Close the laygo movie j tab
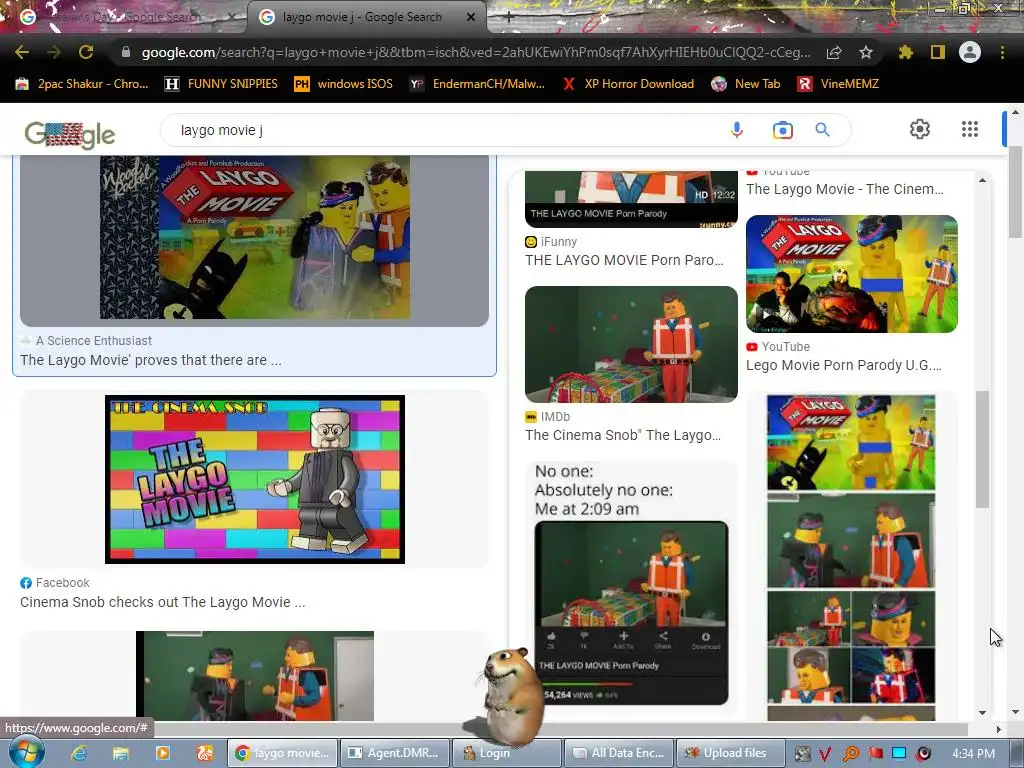Viewport: 1024px width, 768px height. pos(471,17)
